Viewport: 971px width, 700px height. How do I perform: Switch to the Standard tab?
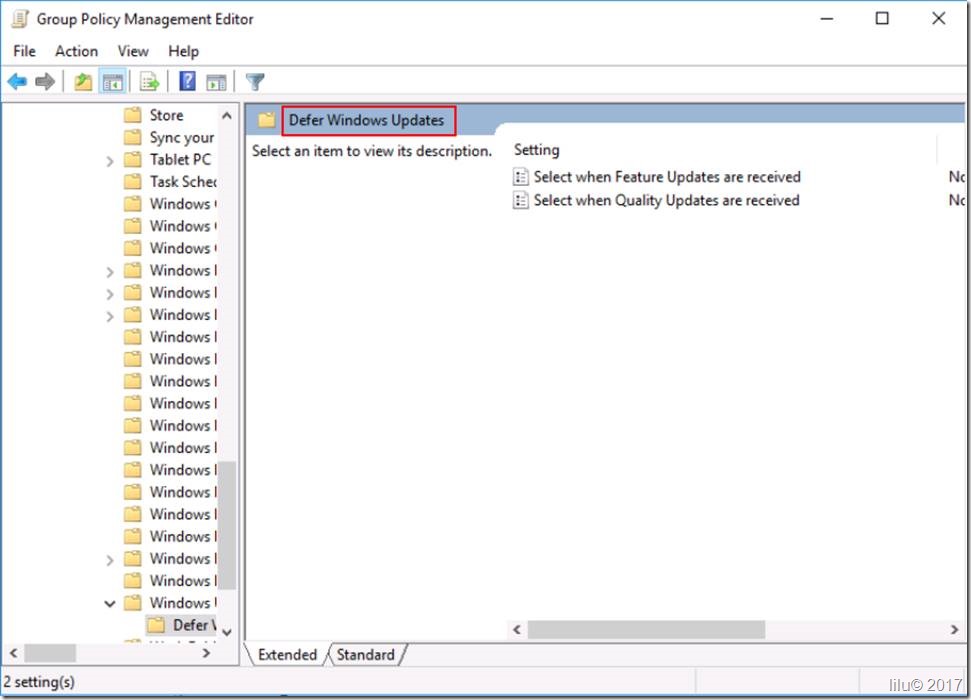[x=365, y=655]
